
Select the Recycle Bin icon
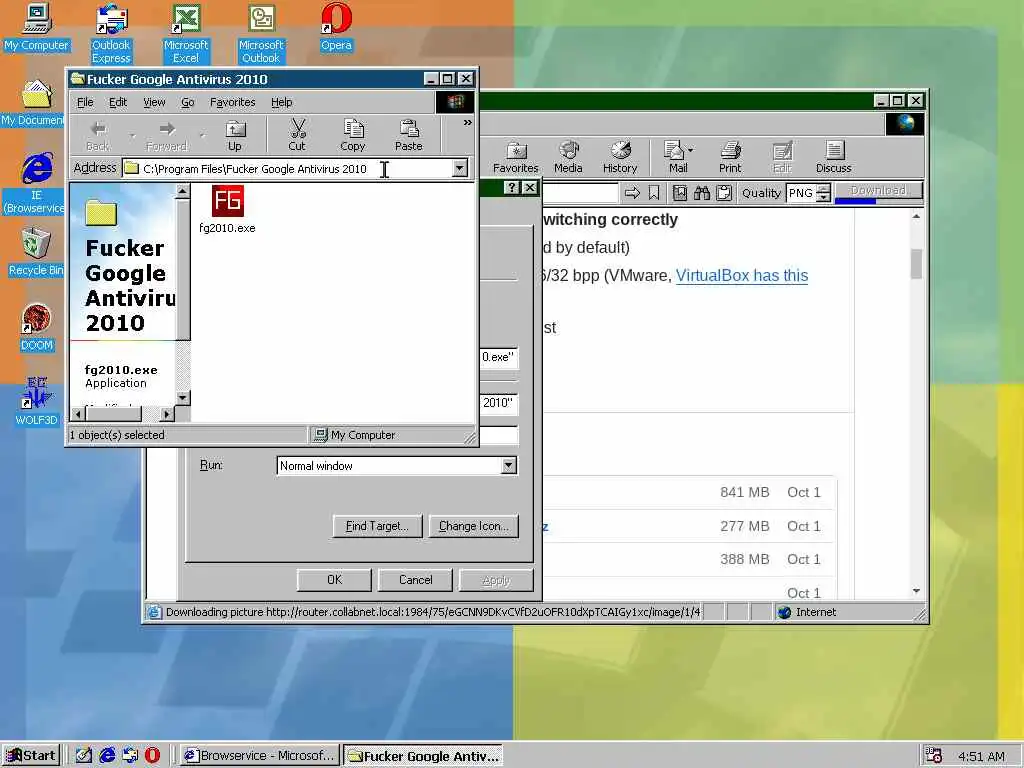(x=36, y=252)
